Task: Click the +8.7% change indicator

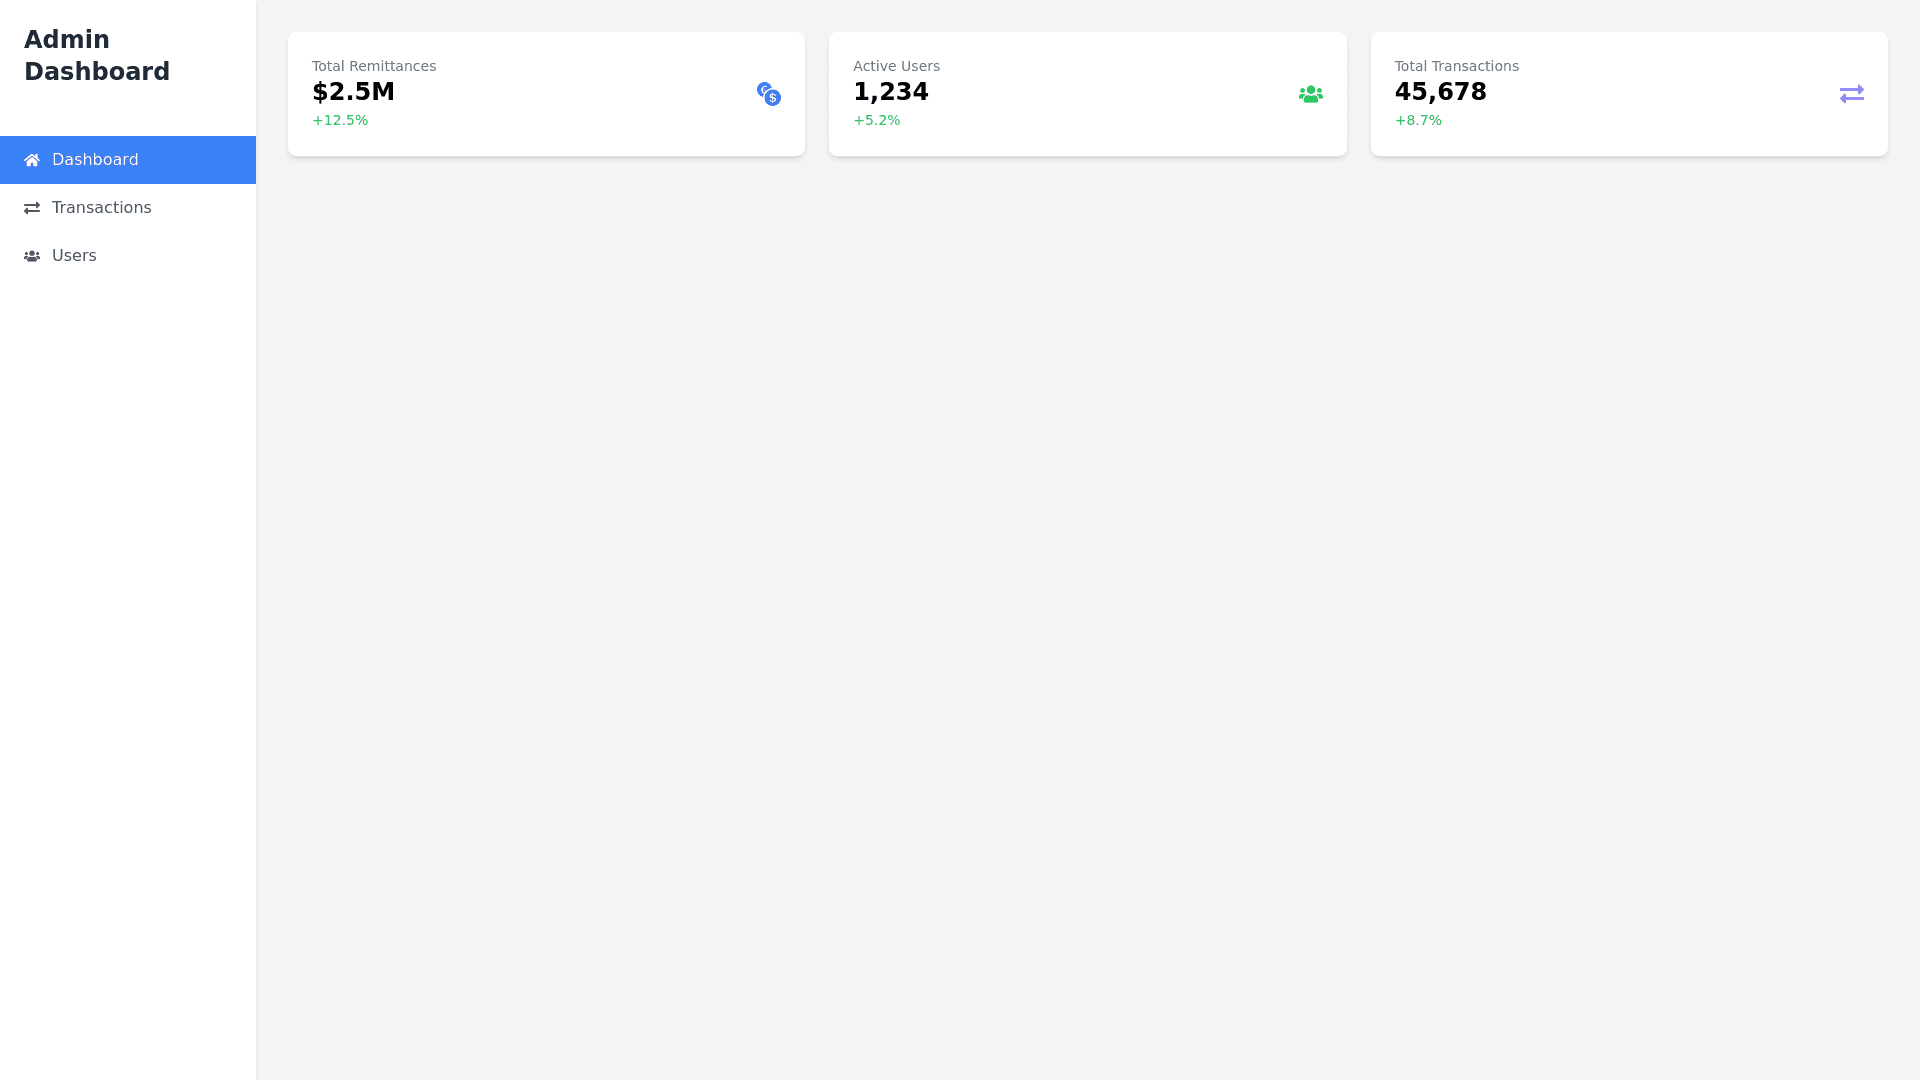Action: (x=1418, y=121)
